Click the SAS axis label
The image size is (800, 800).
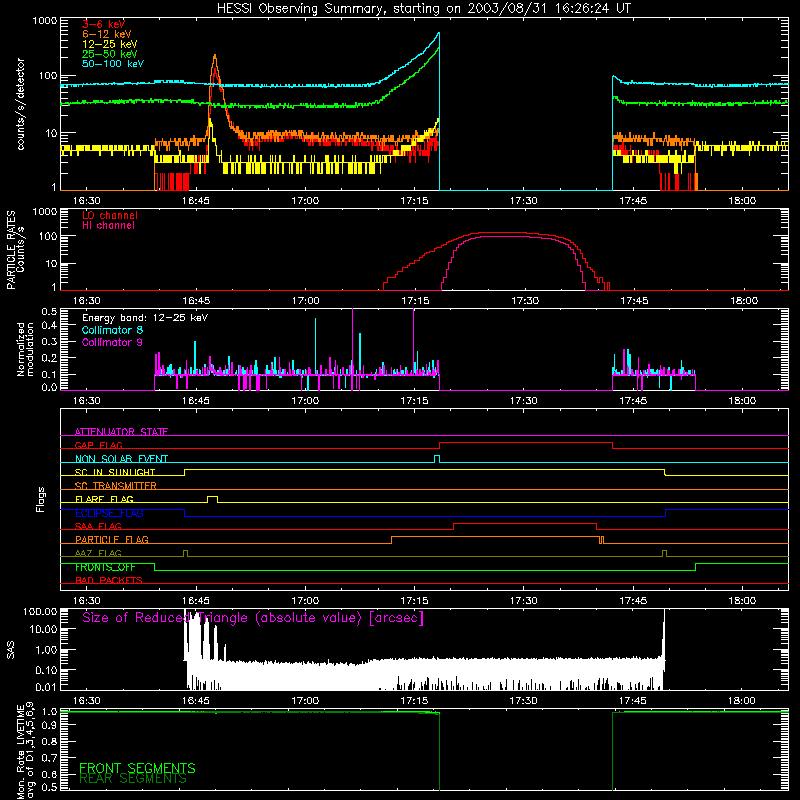pos(11,650)
